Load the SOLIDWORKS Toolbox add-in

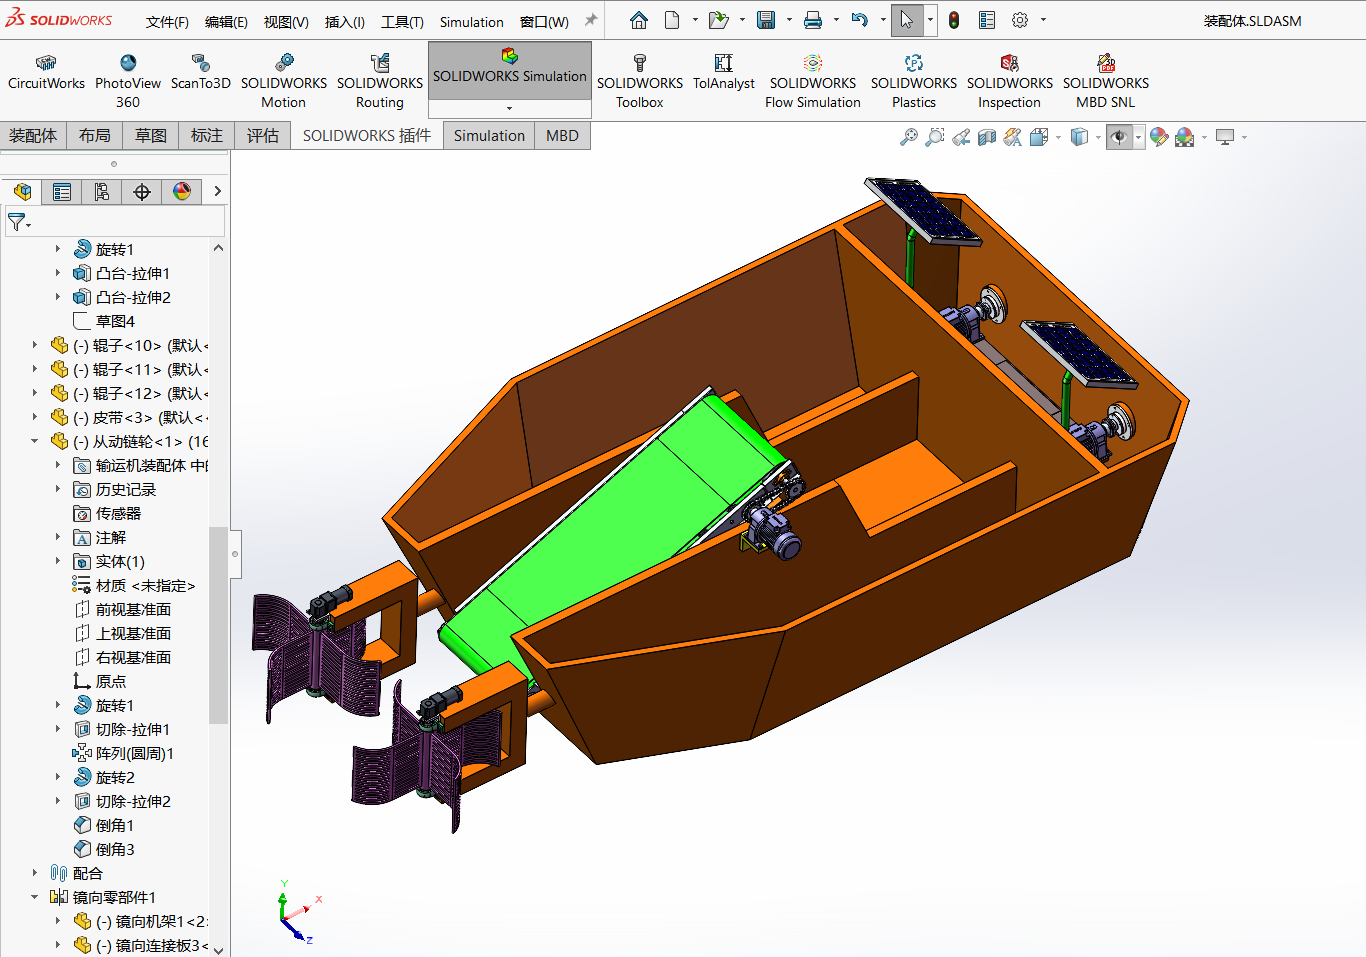click(x=640, y=82)
